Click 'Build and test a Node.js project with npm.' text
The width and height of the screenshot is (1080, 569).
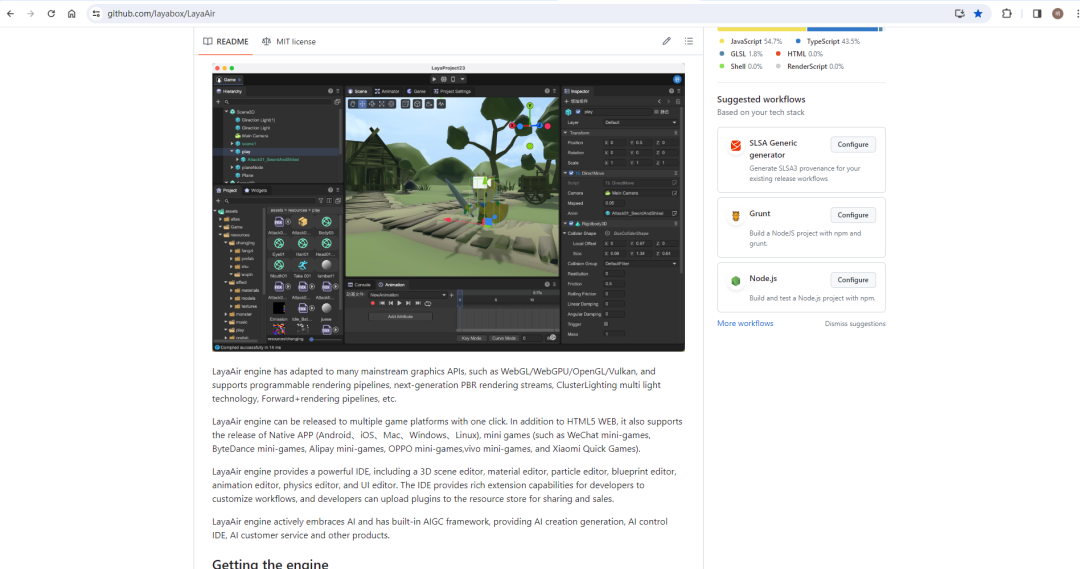pos(813,298)
